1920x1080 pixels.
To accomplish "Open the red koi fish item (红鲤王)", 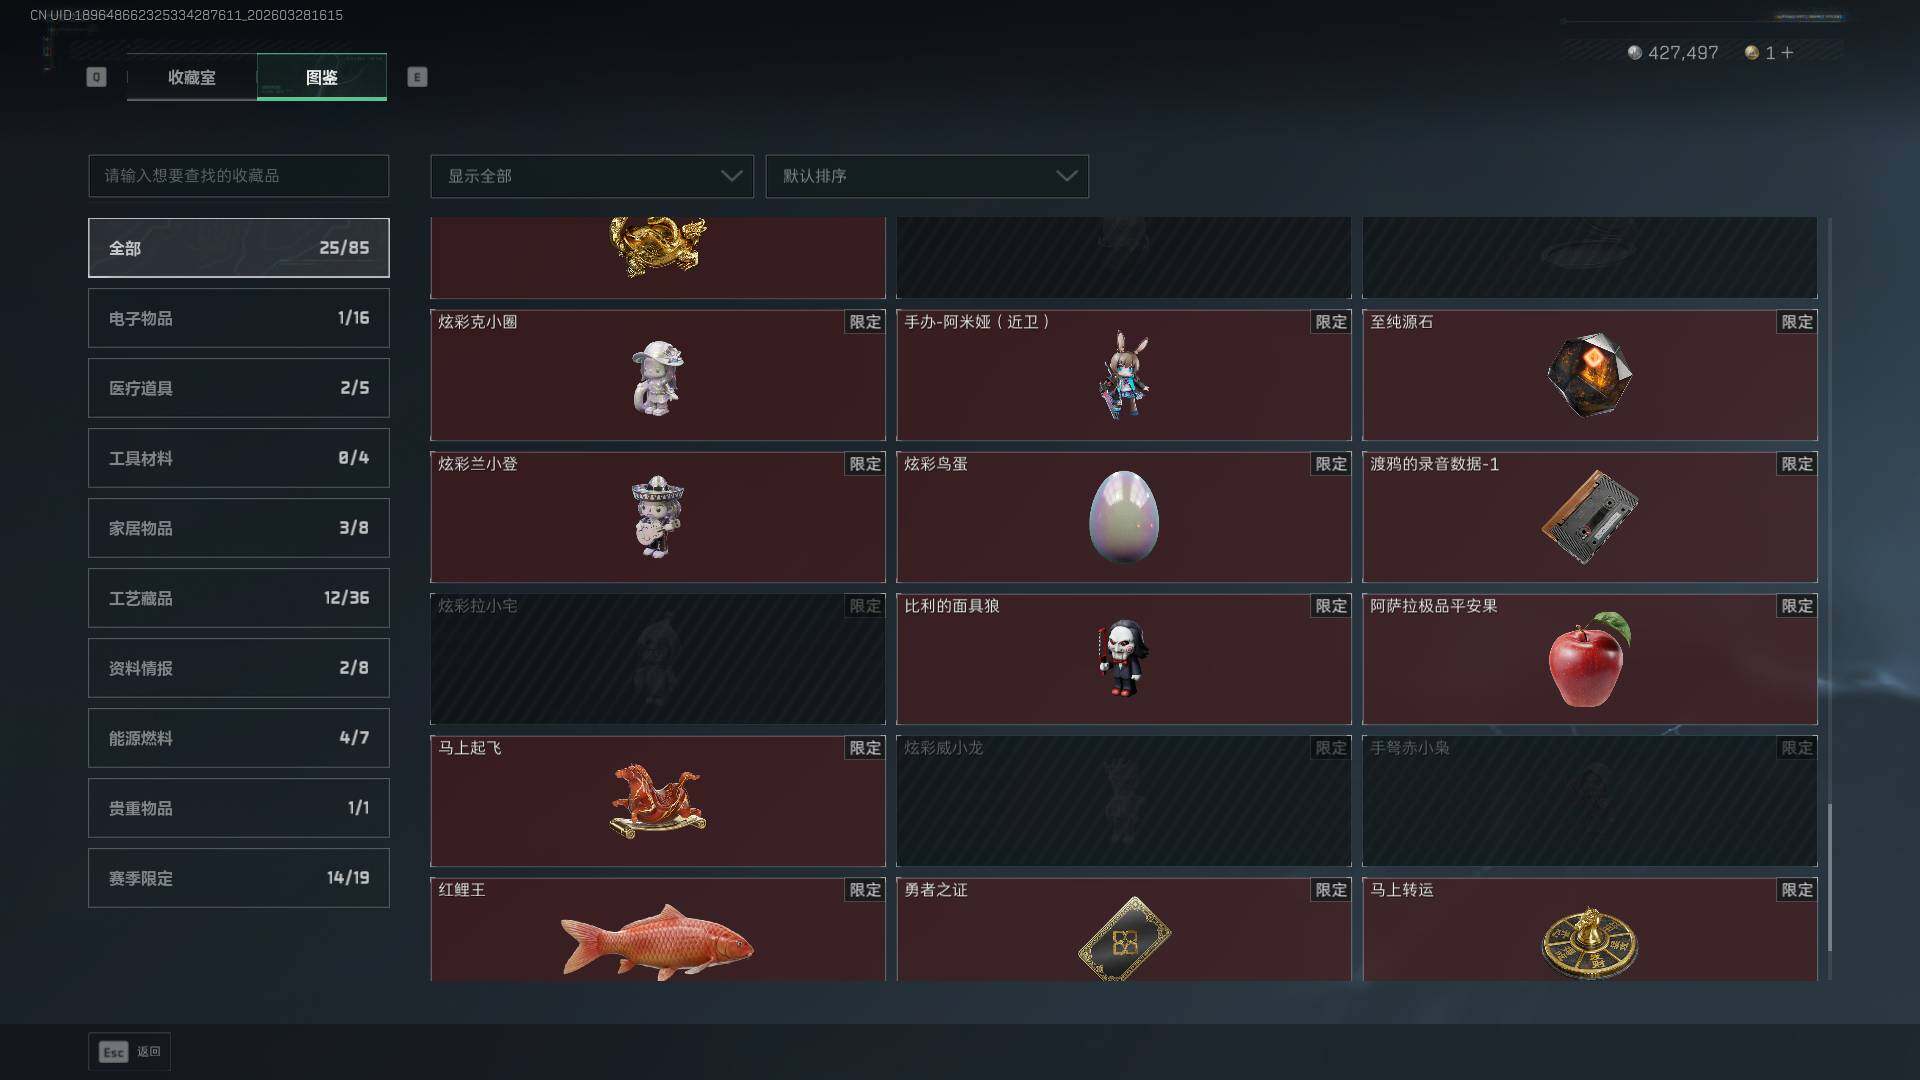I will pyautogui.click(x=658, y=929).
